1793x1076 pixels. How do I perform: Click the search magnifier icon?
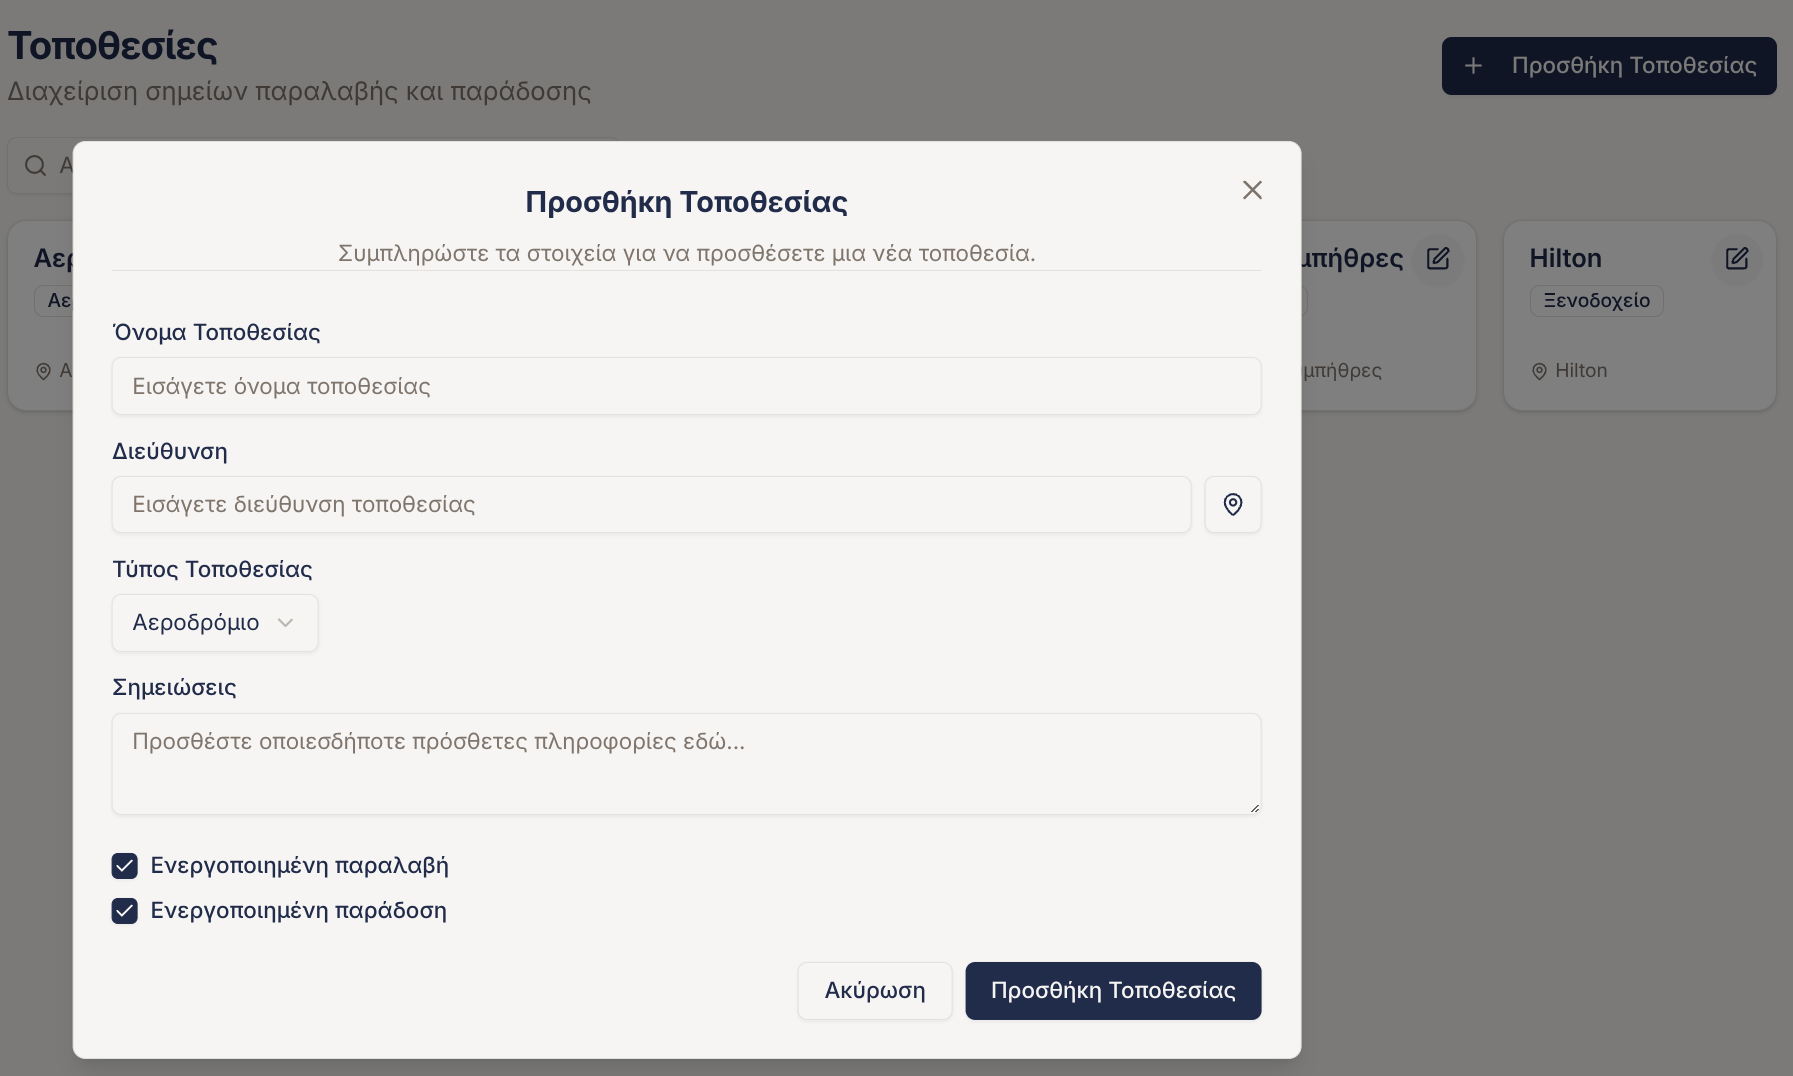36,166
